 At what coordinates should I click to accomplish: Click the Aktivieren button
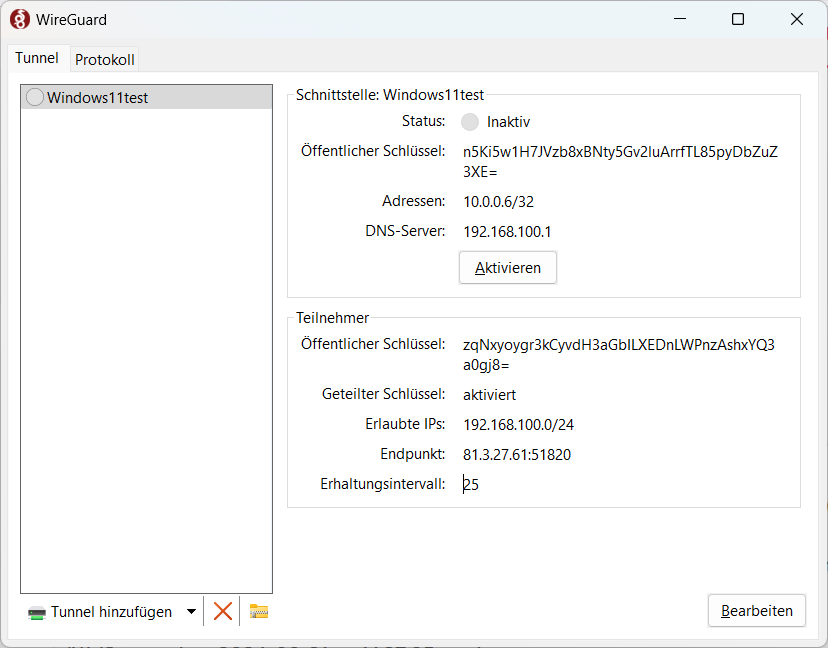click(507, 268)
